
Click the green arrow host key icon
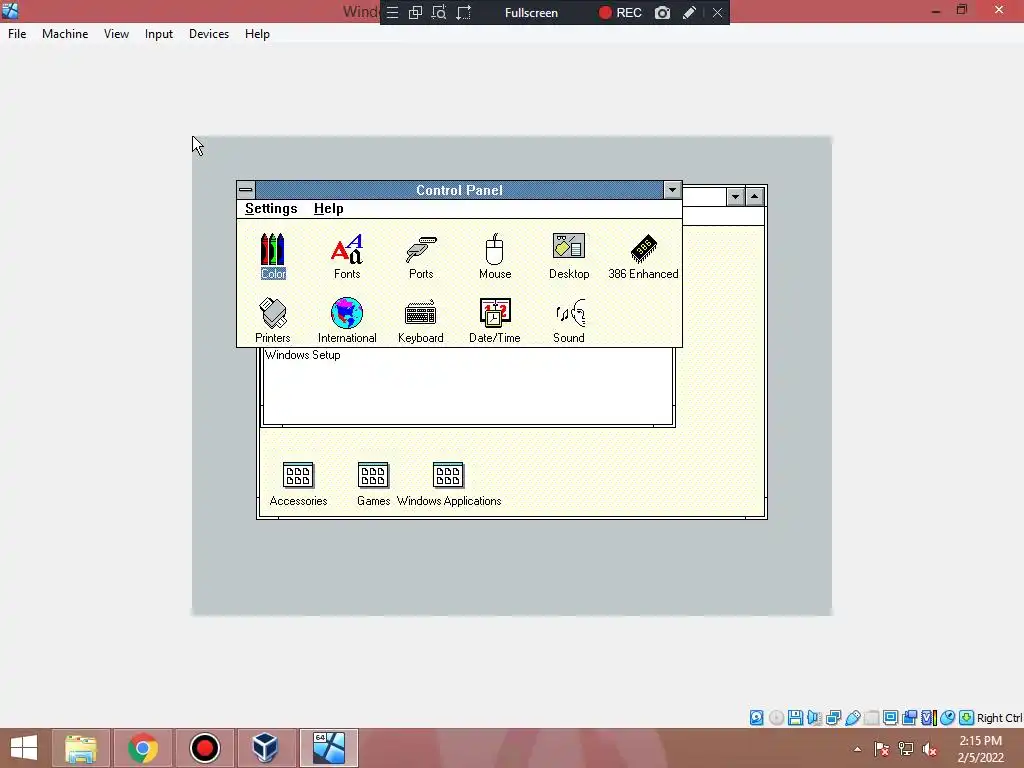point(967,718)
